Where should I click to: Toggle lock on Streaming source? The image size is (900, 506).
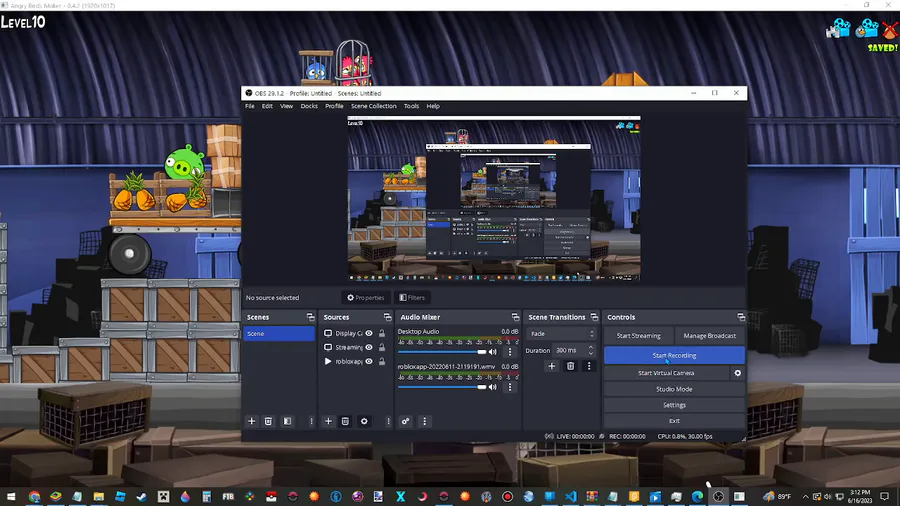tap(382, 347)
